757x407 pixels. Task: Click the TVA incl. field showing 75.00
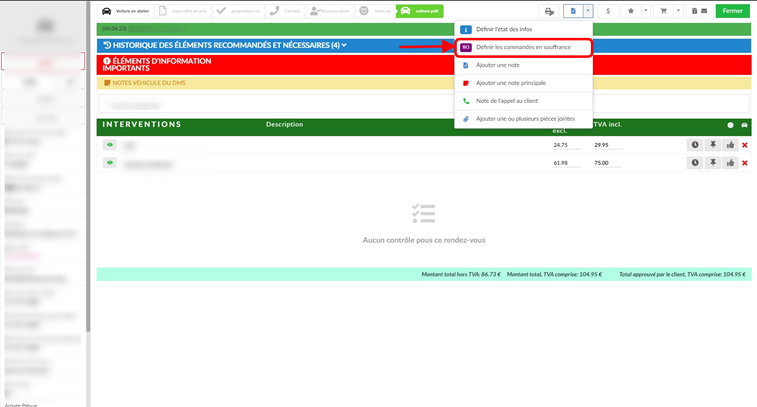click(608, 163)
